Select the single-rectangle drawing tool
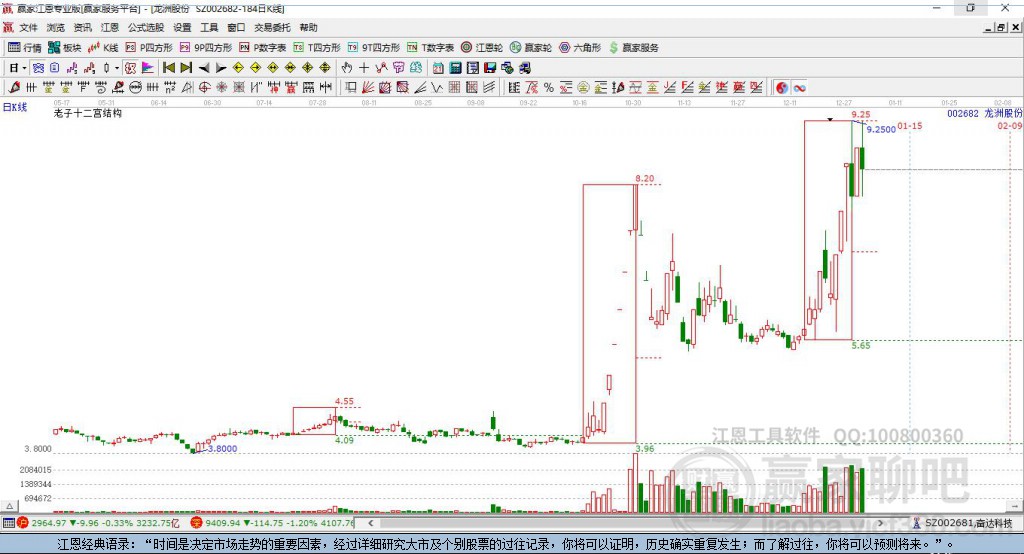The image size is (1024, 554). (351, 88)
